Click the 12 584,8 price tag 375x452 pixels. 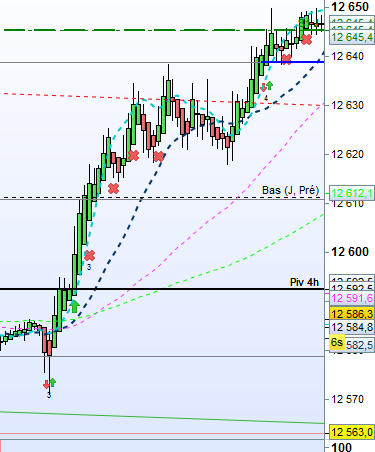pos(352,327)
